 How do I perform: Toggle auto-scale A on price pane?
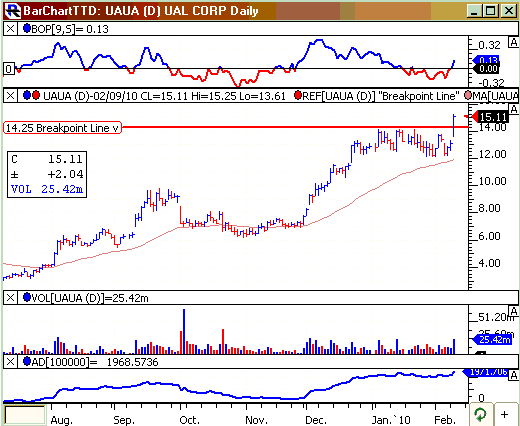coord(514,109)
